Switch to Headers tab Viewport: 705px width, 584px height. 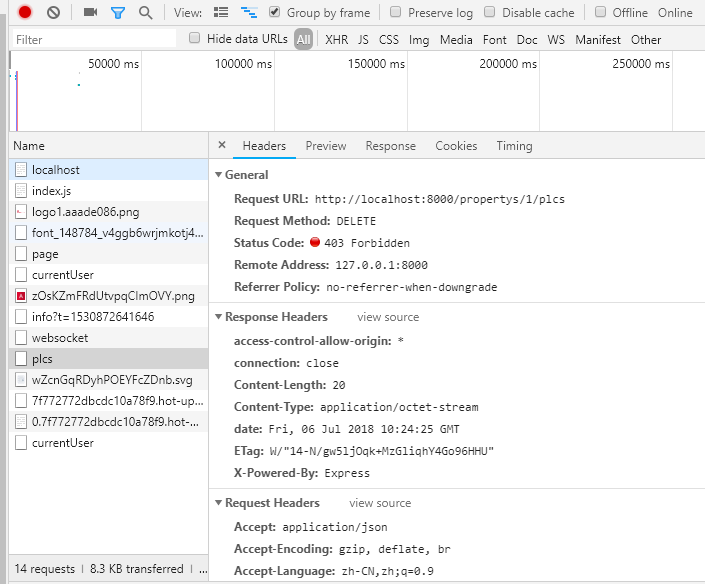click(x=264, y=146)
